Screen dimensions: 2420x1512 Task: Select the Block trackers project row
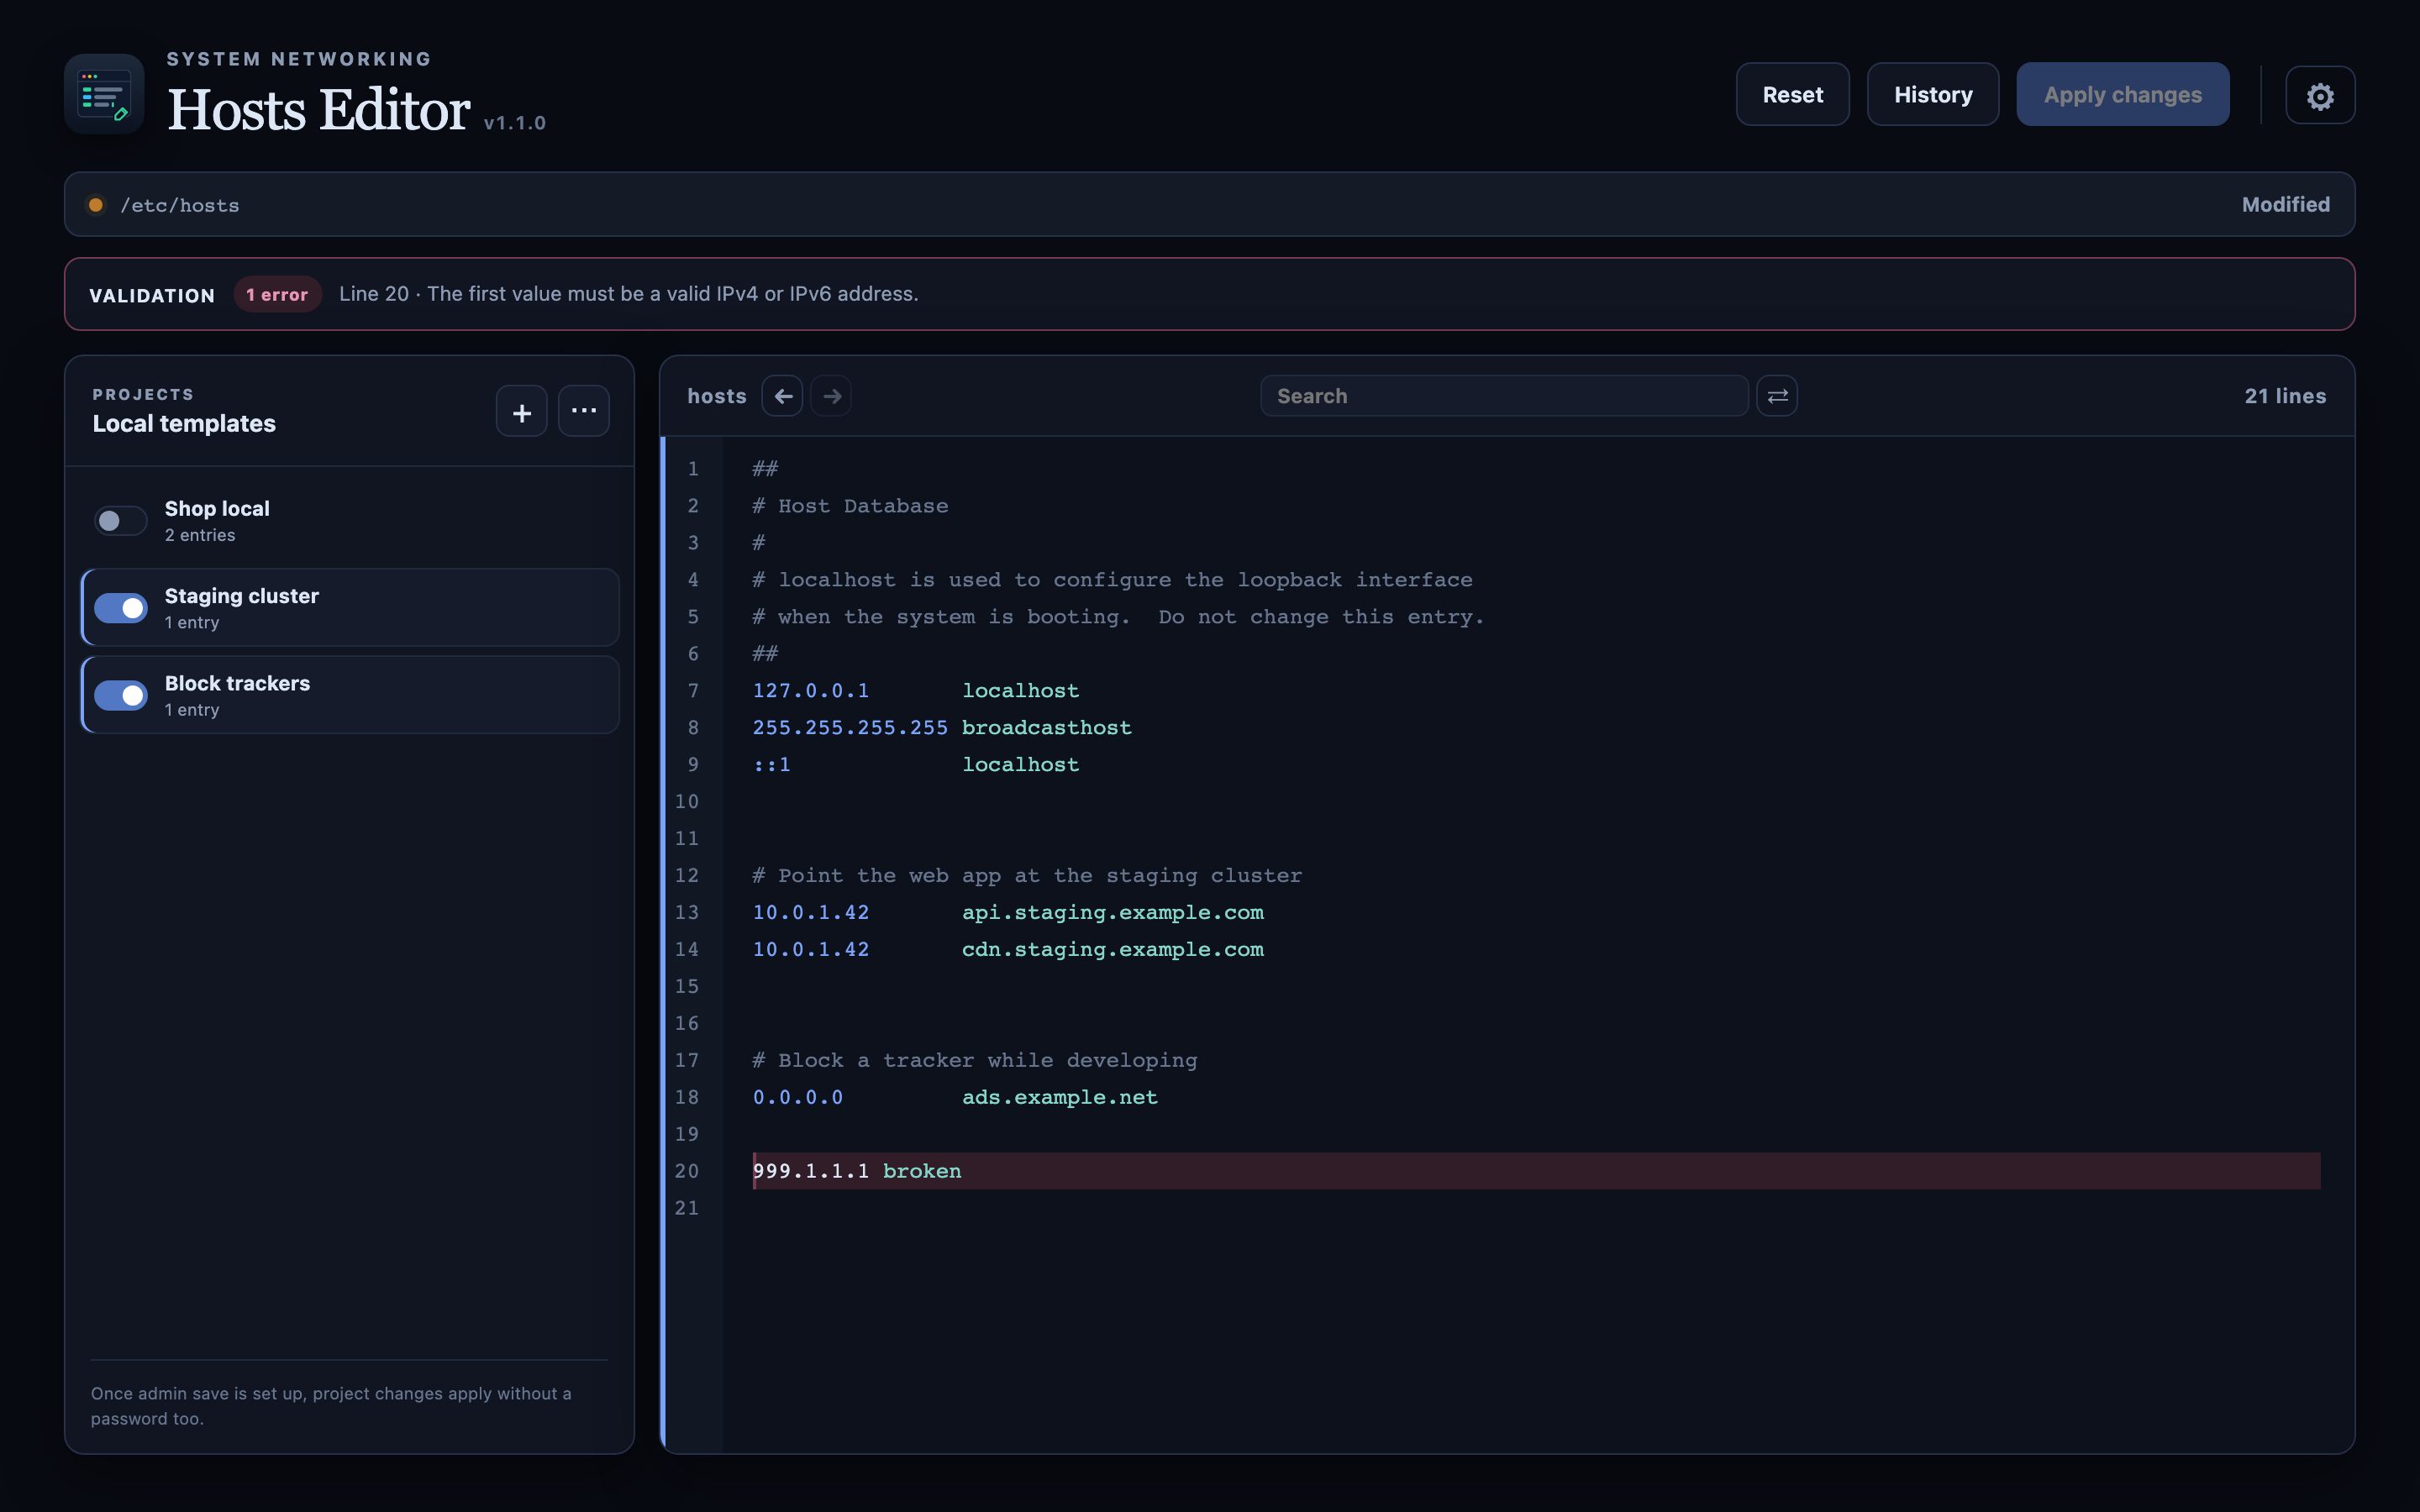(x=350, y=695)
